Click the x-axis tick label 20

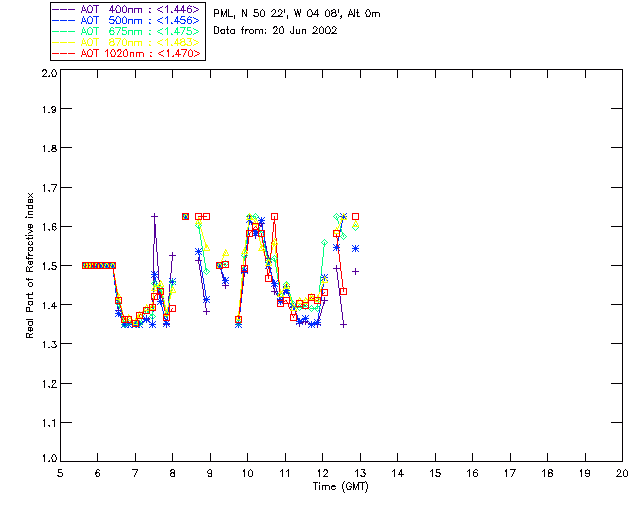[x=622, y=473]
